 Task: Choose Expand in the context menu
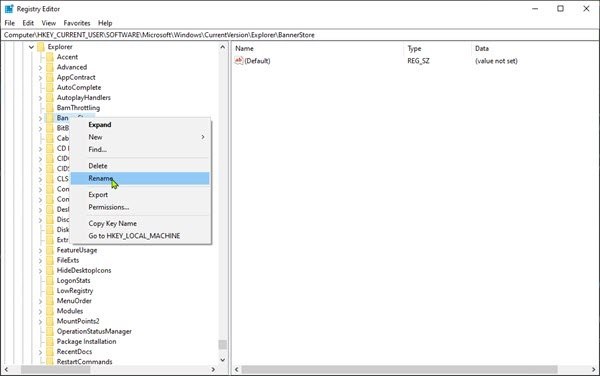[140, 125]
